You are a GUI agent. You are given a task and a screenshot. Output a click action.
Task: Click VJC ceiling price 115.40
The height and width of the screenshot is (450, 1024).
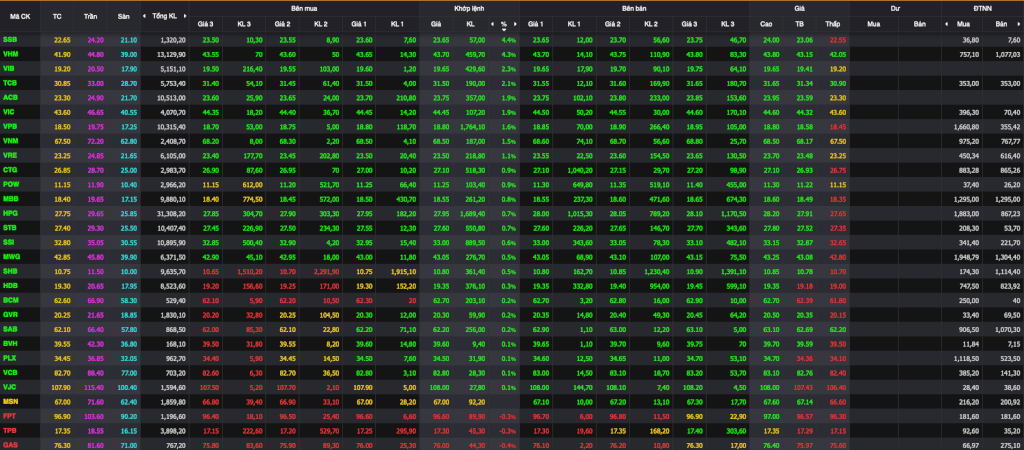94,387
